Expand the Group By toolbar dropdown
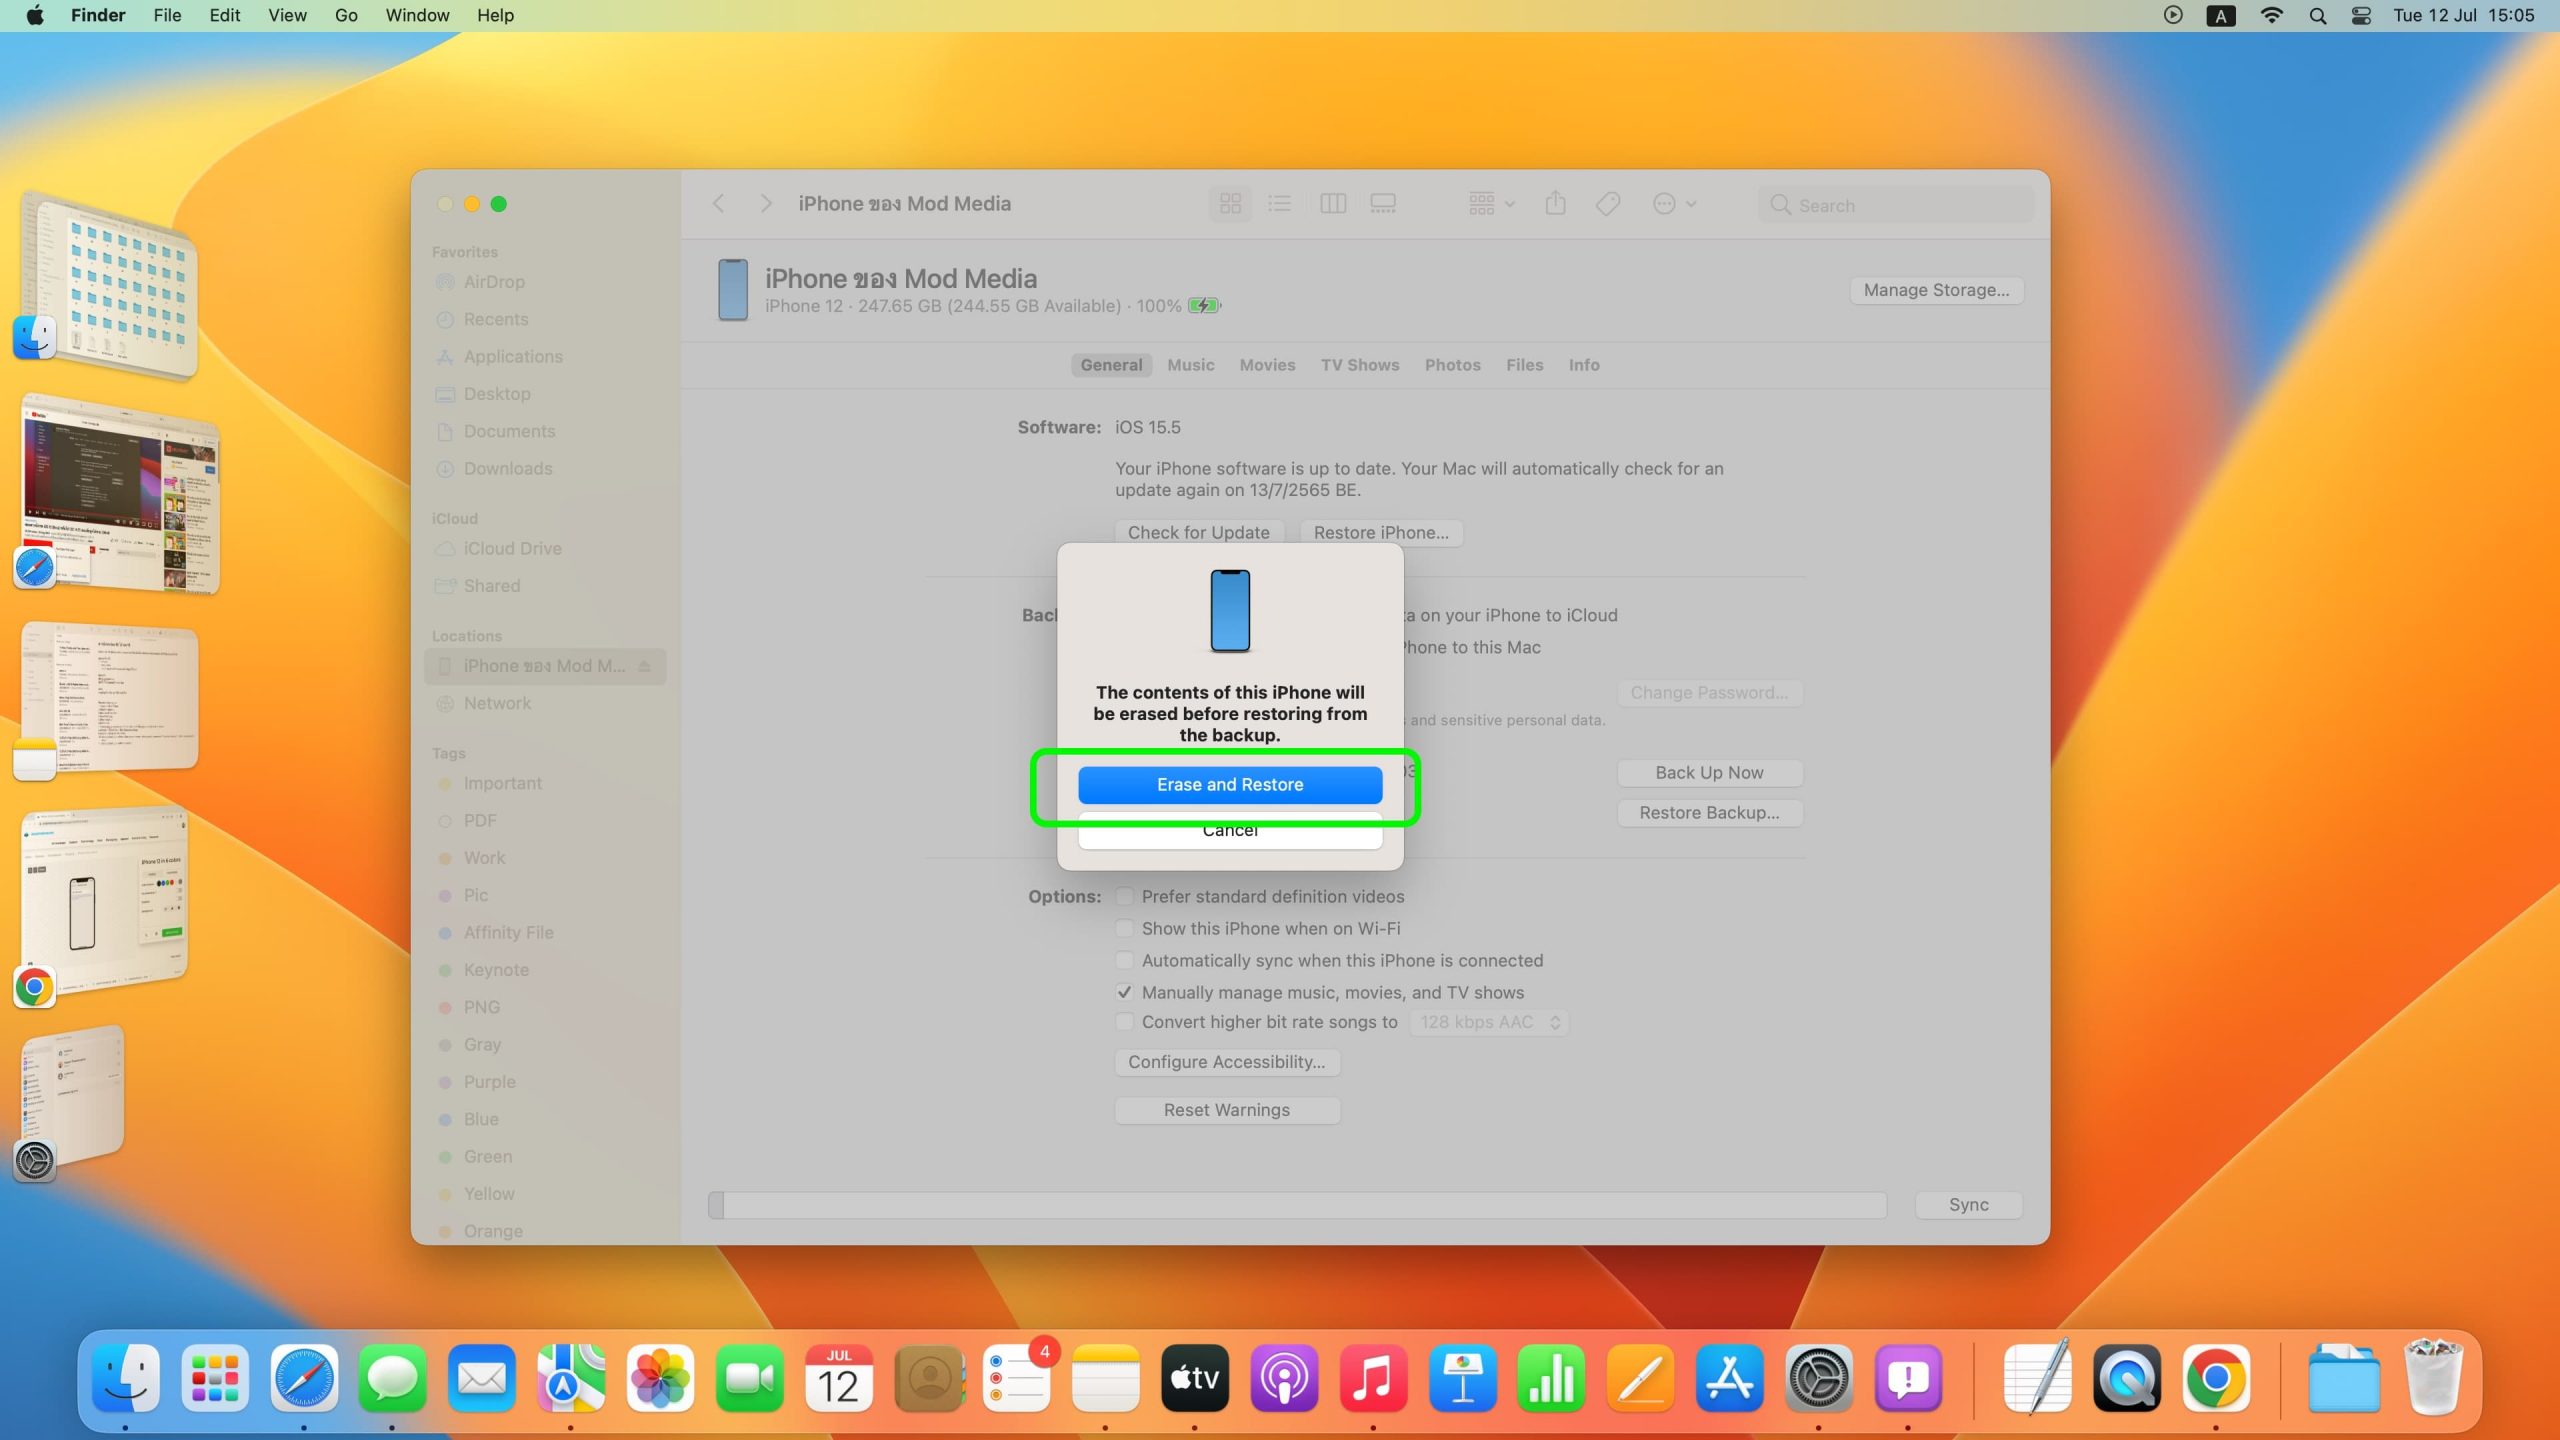 (x=1491, y=204)
